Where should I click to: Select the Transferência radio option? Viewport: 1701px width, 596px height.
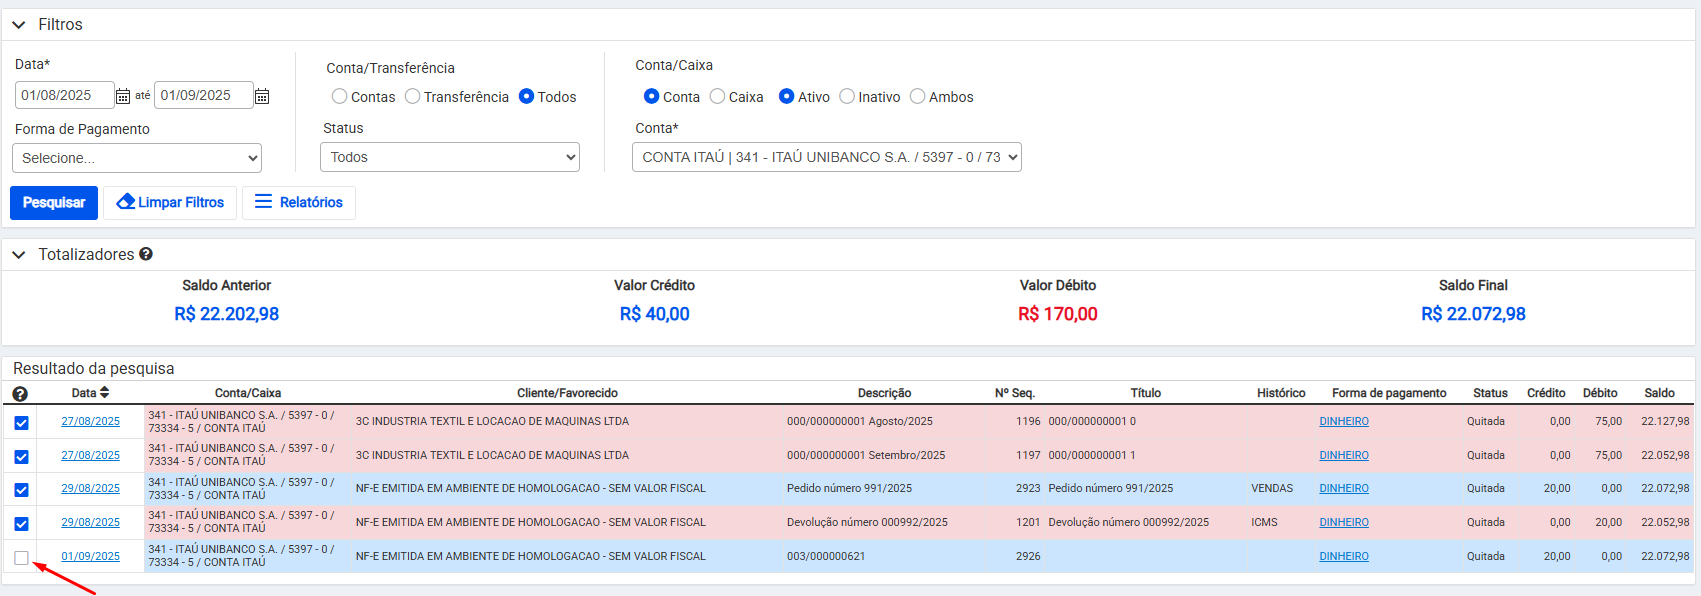(412, 97)
